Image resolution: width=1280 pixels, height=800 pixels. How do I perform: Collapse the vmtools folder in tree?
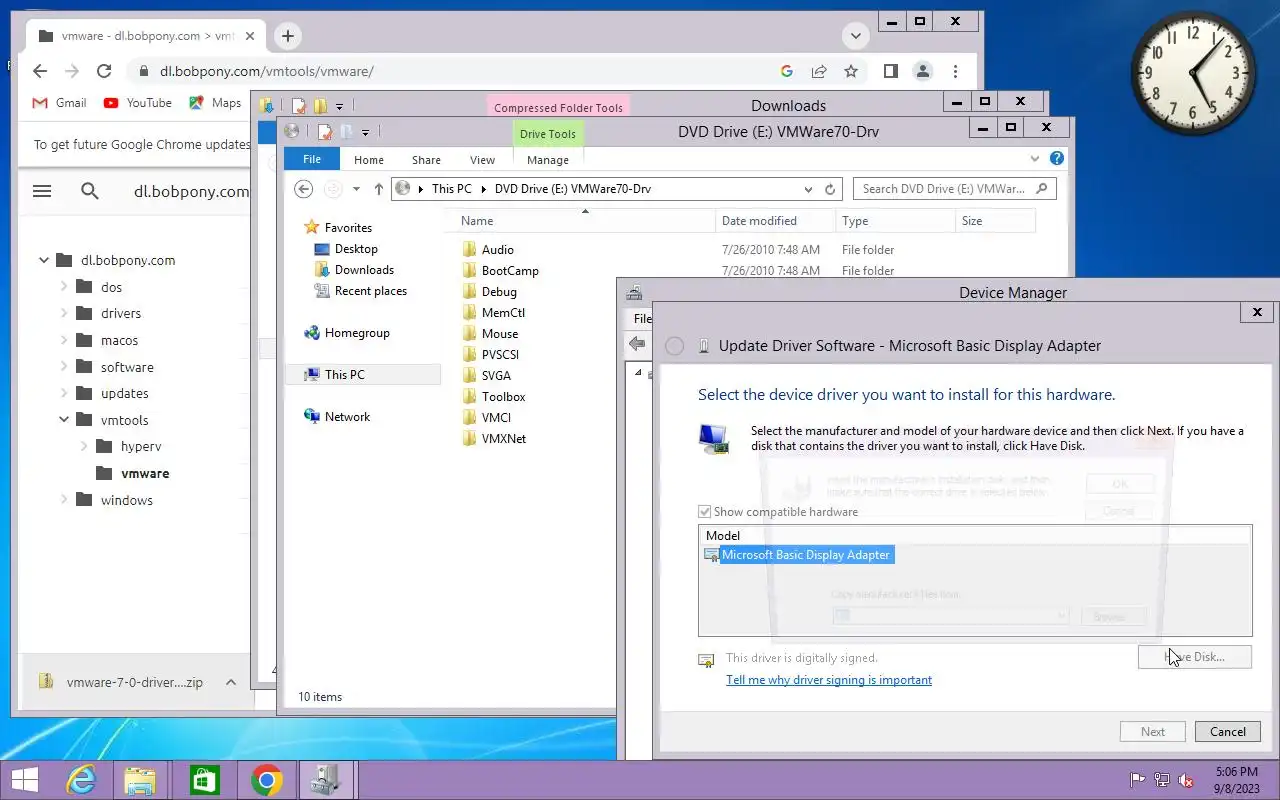pos(64,420)
